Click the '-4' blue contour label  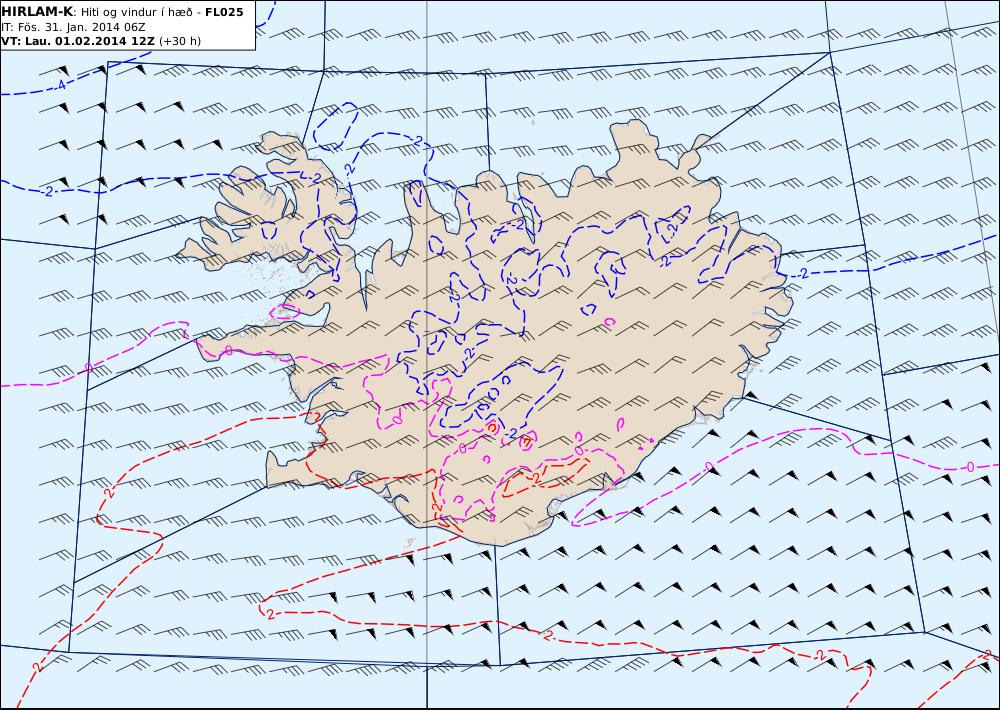click(60, 85)
